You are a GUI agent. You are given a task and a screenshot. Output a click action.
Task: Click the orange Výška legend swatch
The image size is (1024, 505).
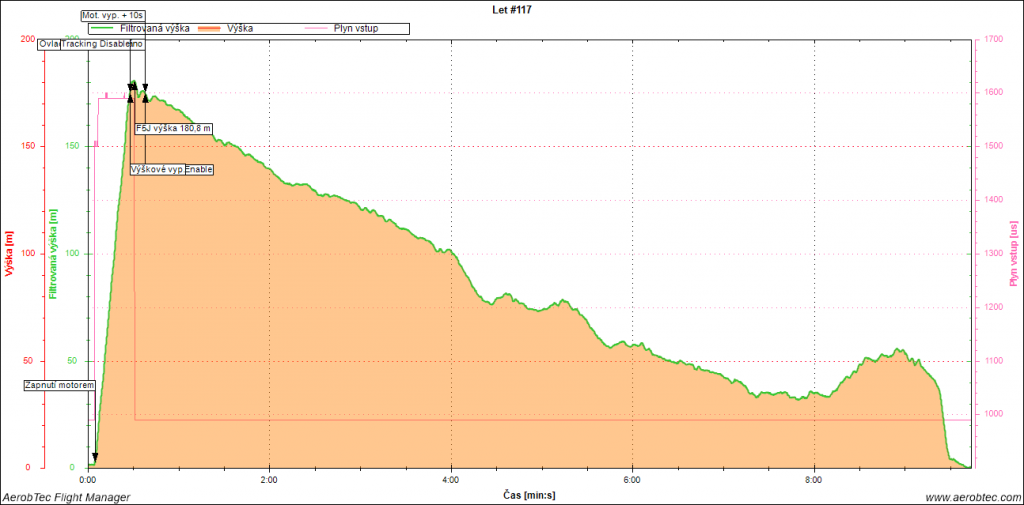click(x=211, y=29)
